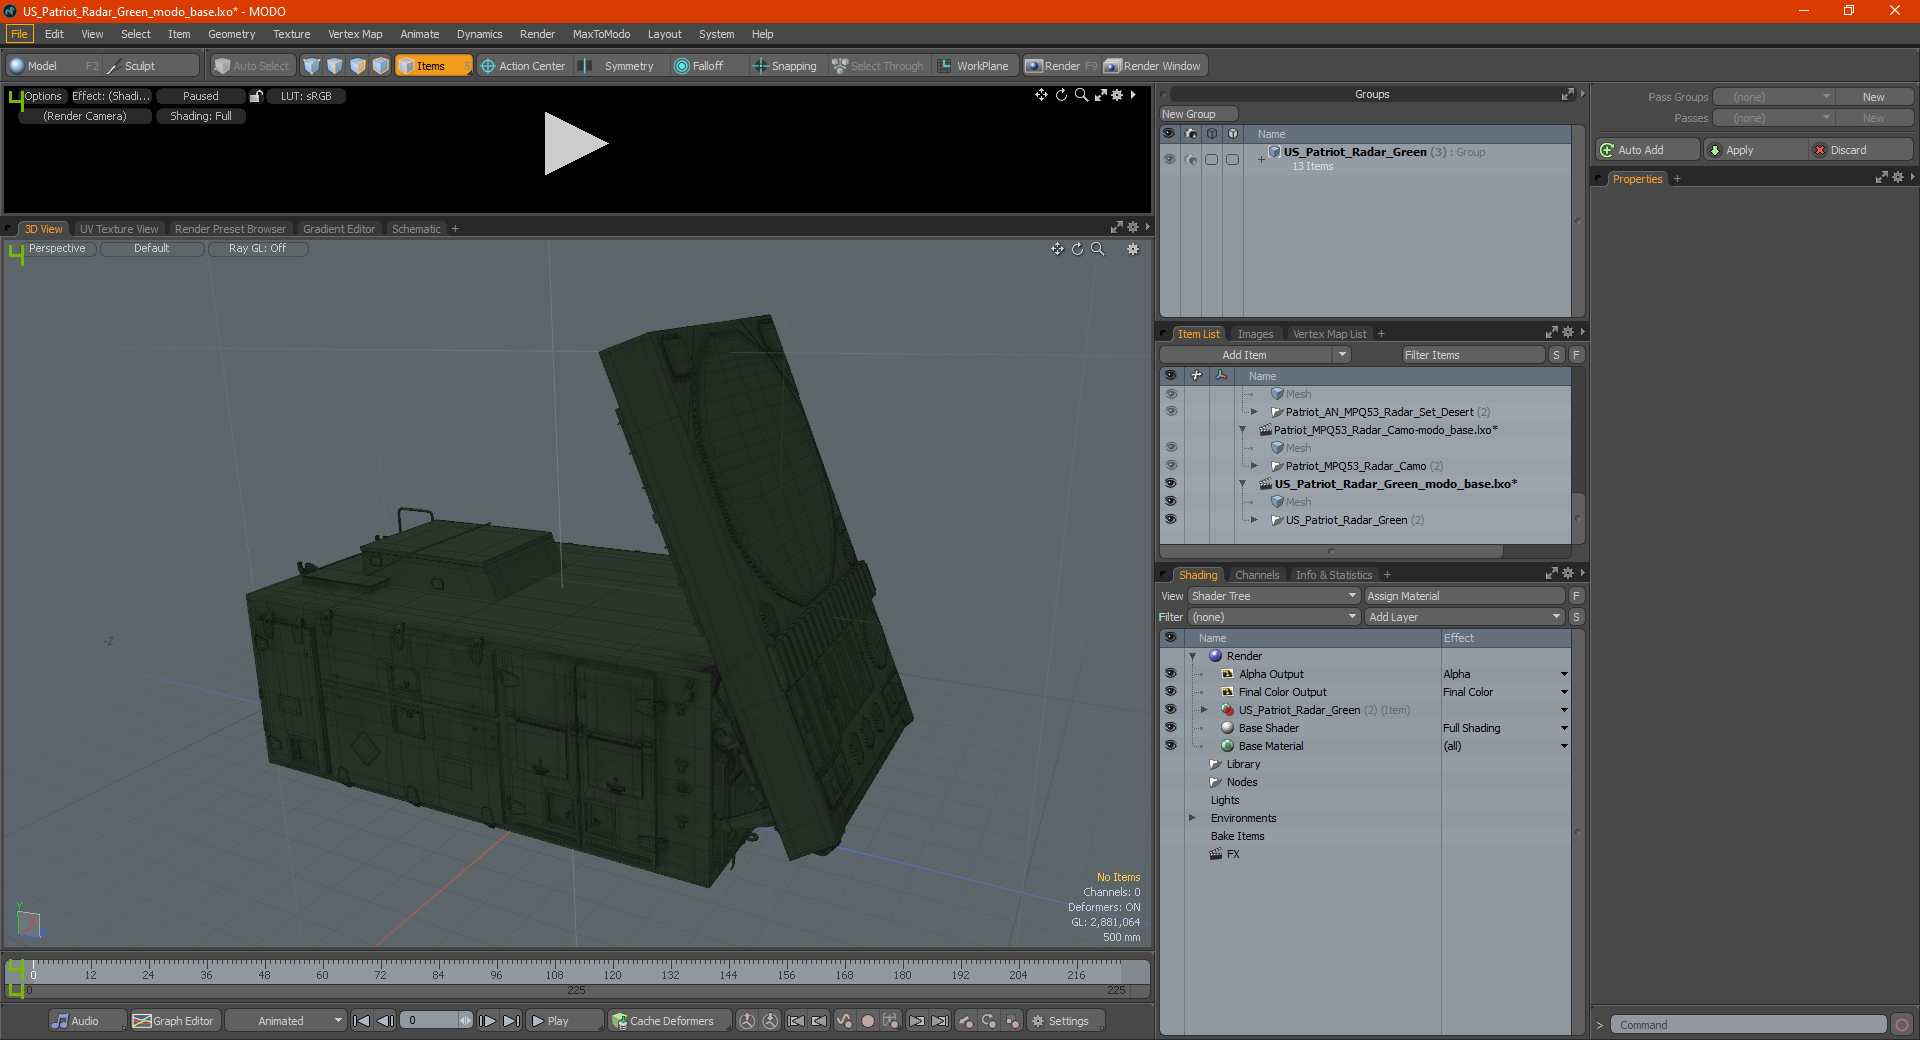1920x1040 pixels.
Task: Select Polygons selection mode icon
Action: [x=358, y=66]
